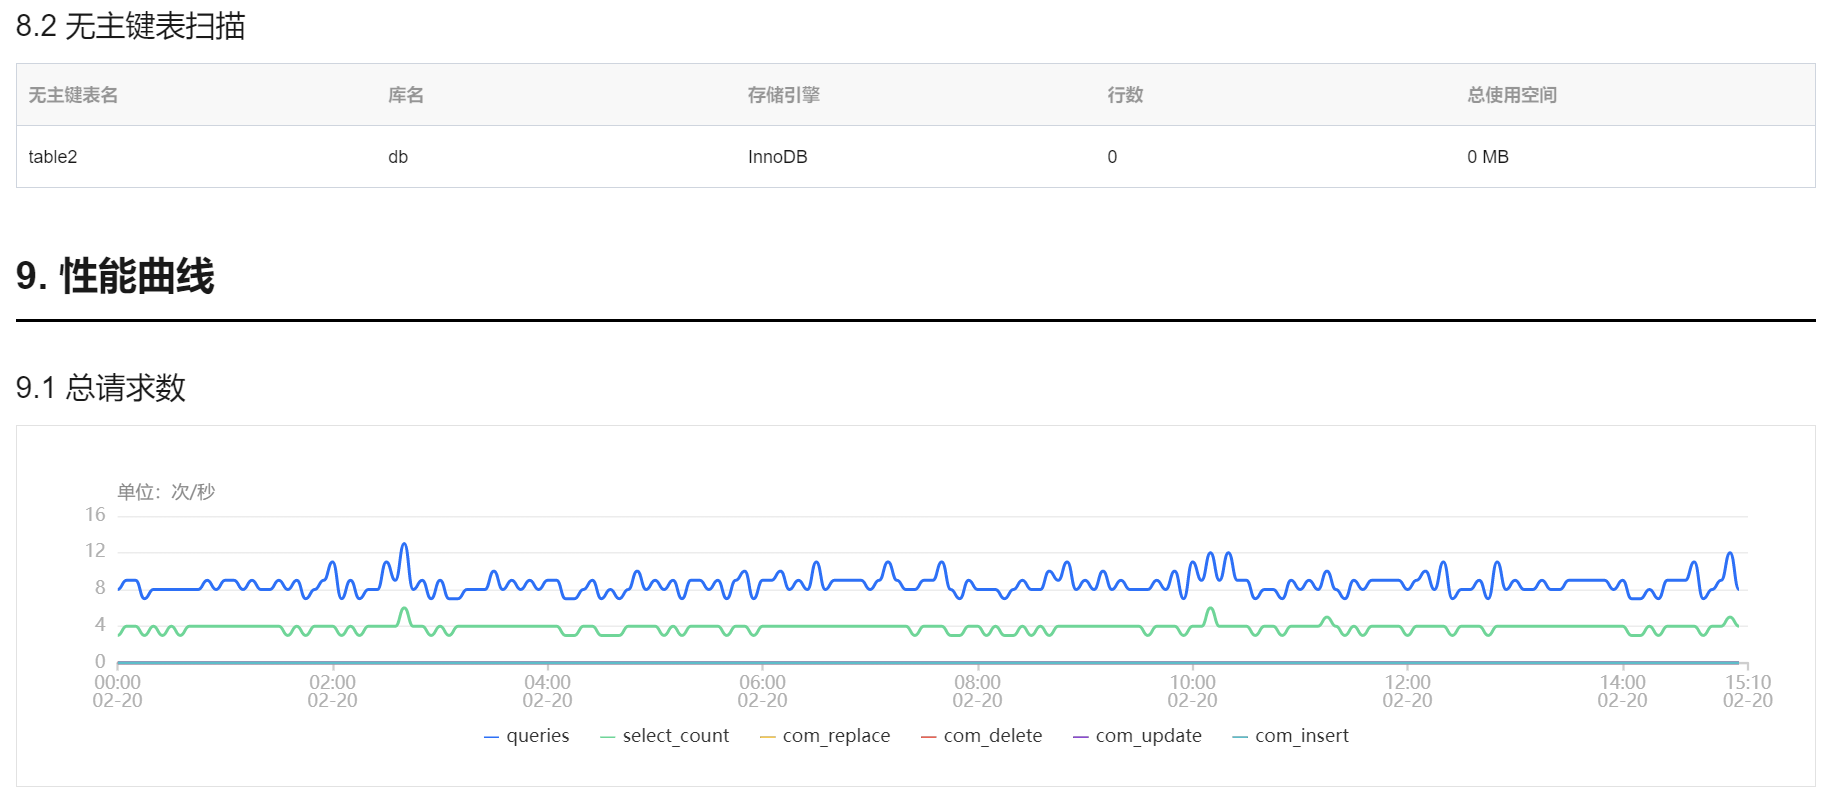Click the 0 MB space cell
Viewport: 1822px width, 804px height.
coord(1487,157)
